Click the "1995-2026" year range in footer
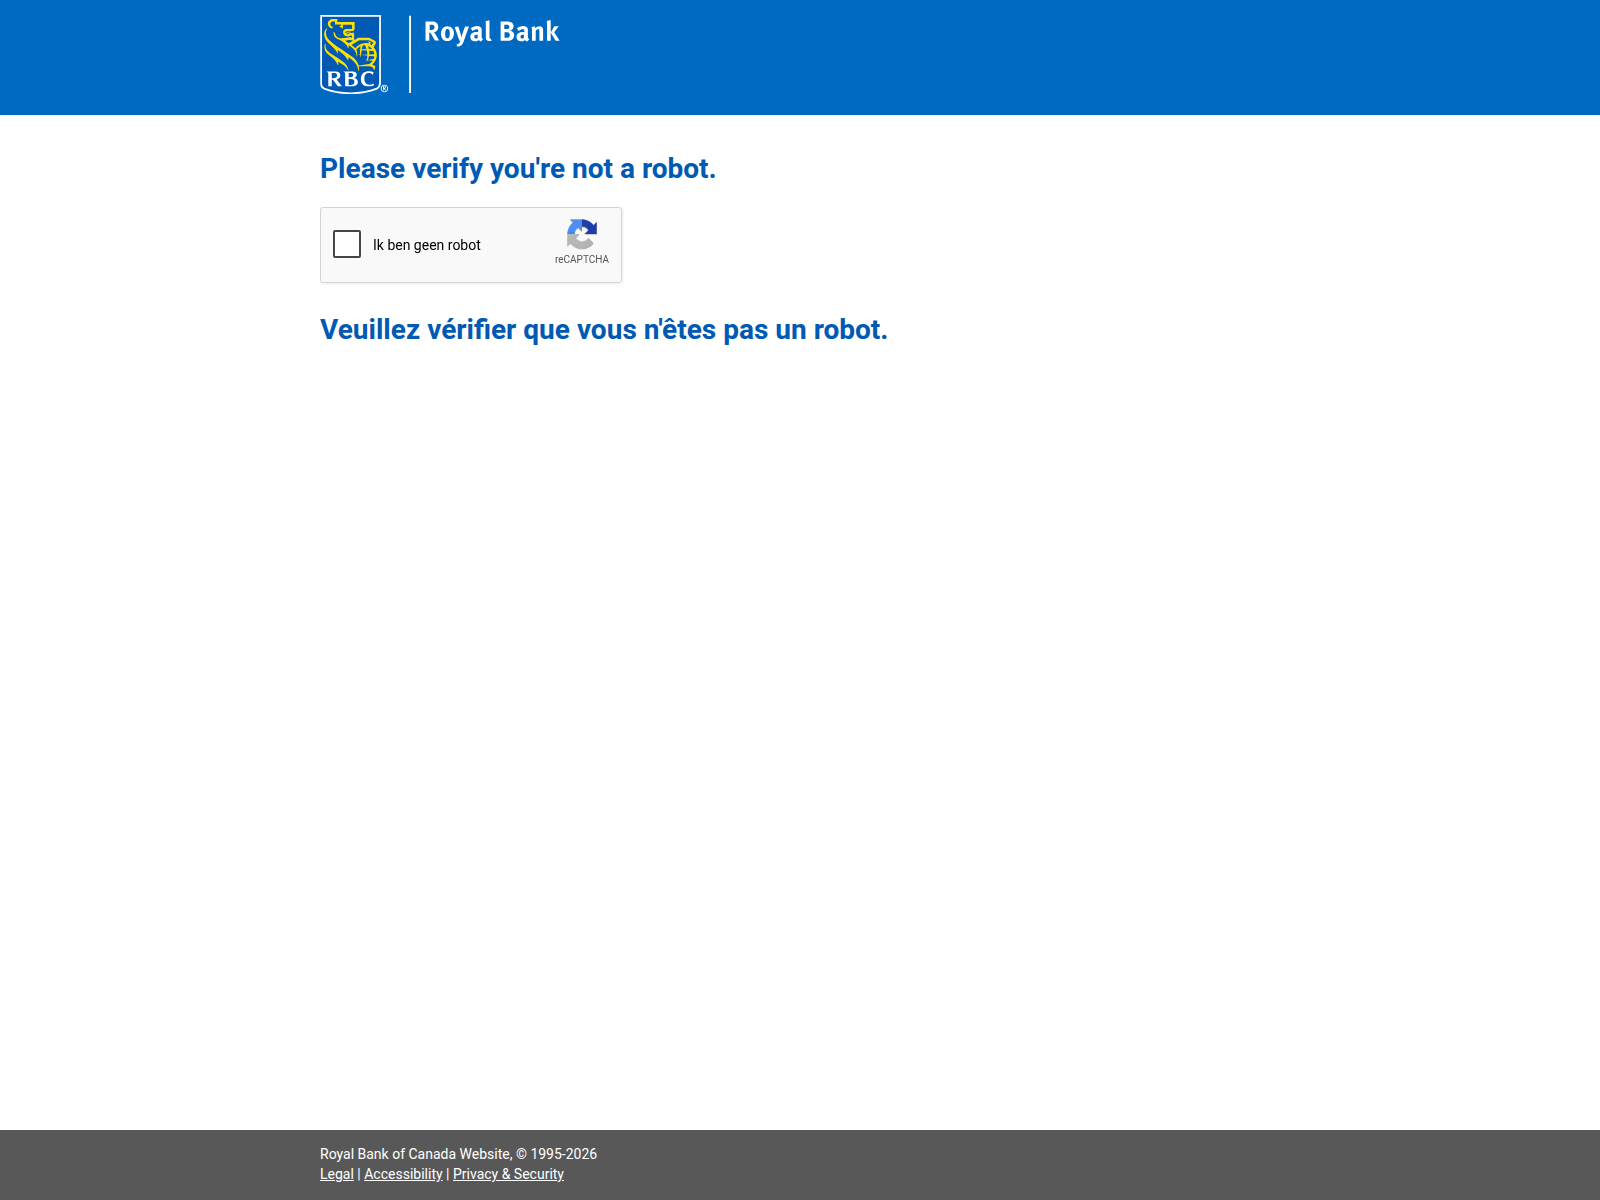Viewport: 1600px width, 1200px height. tap(563, 1154)
